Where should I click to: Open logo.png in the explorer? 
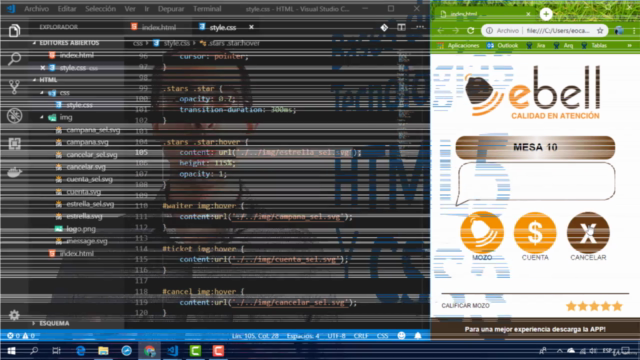(x=81, y=229)
